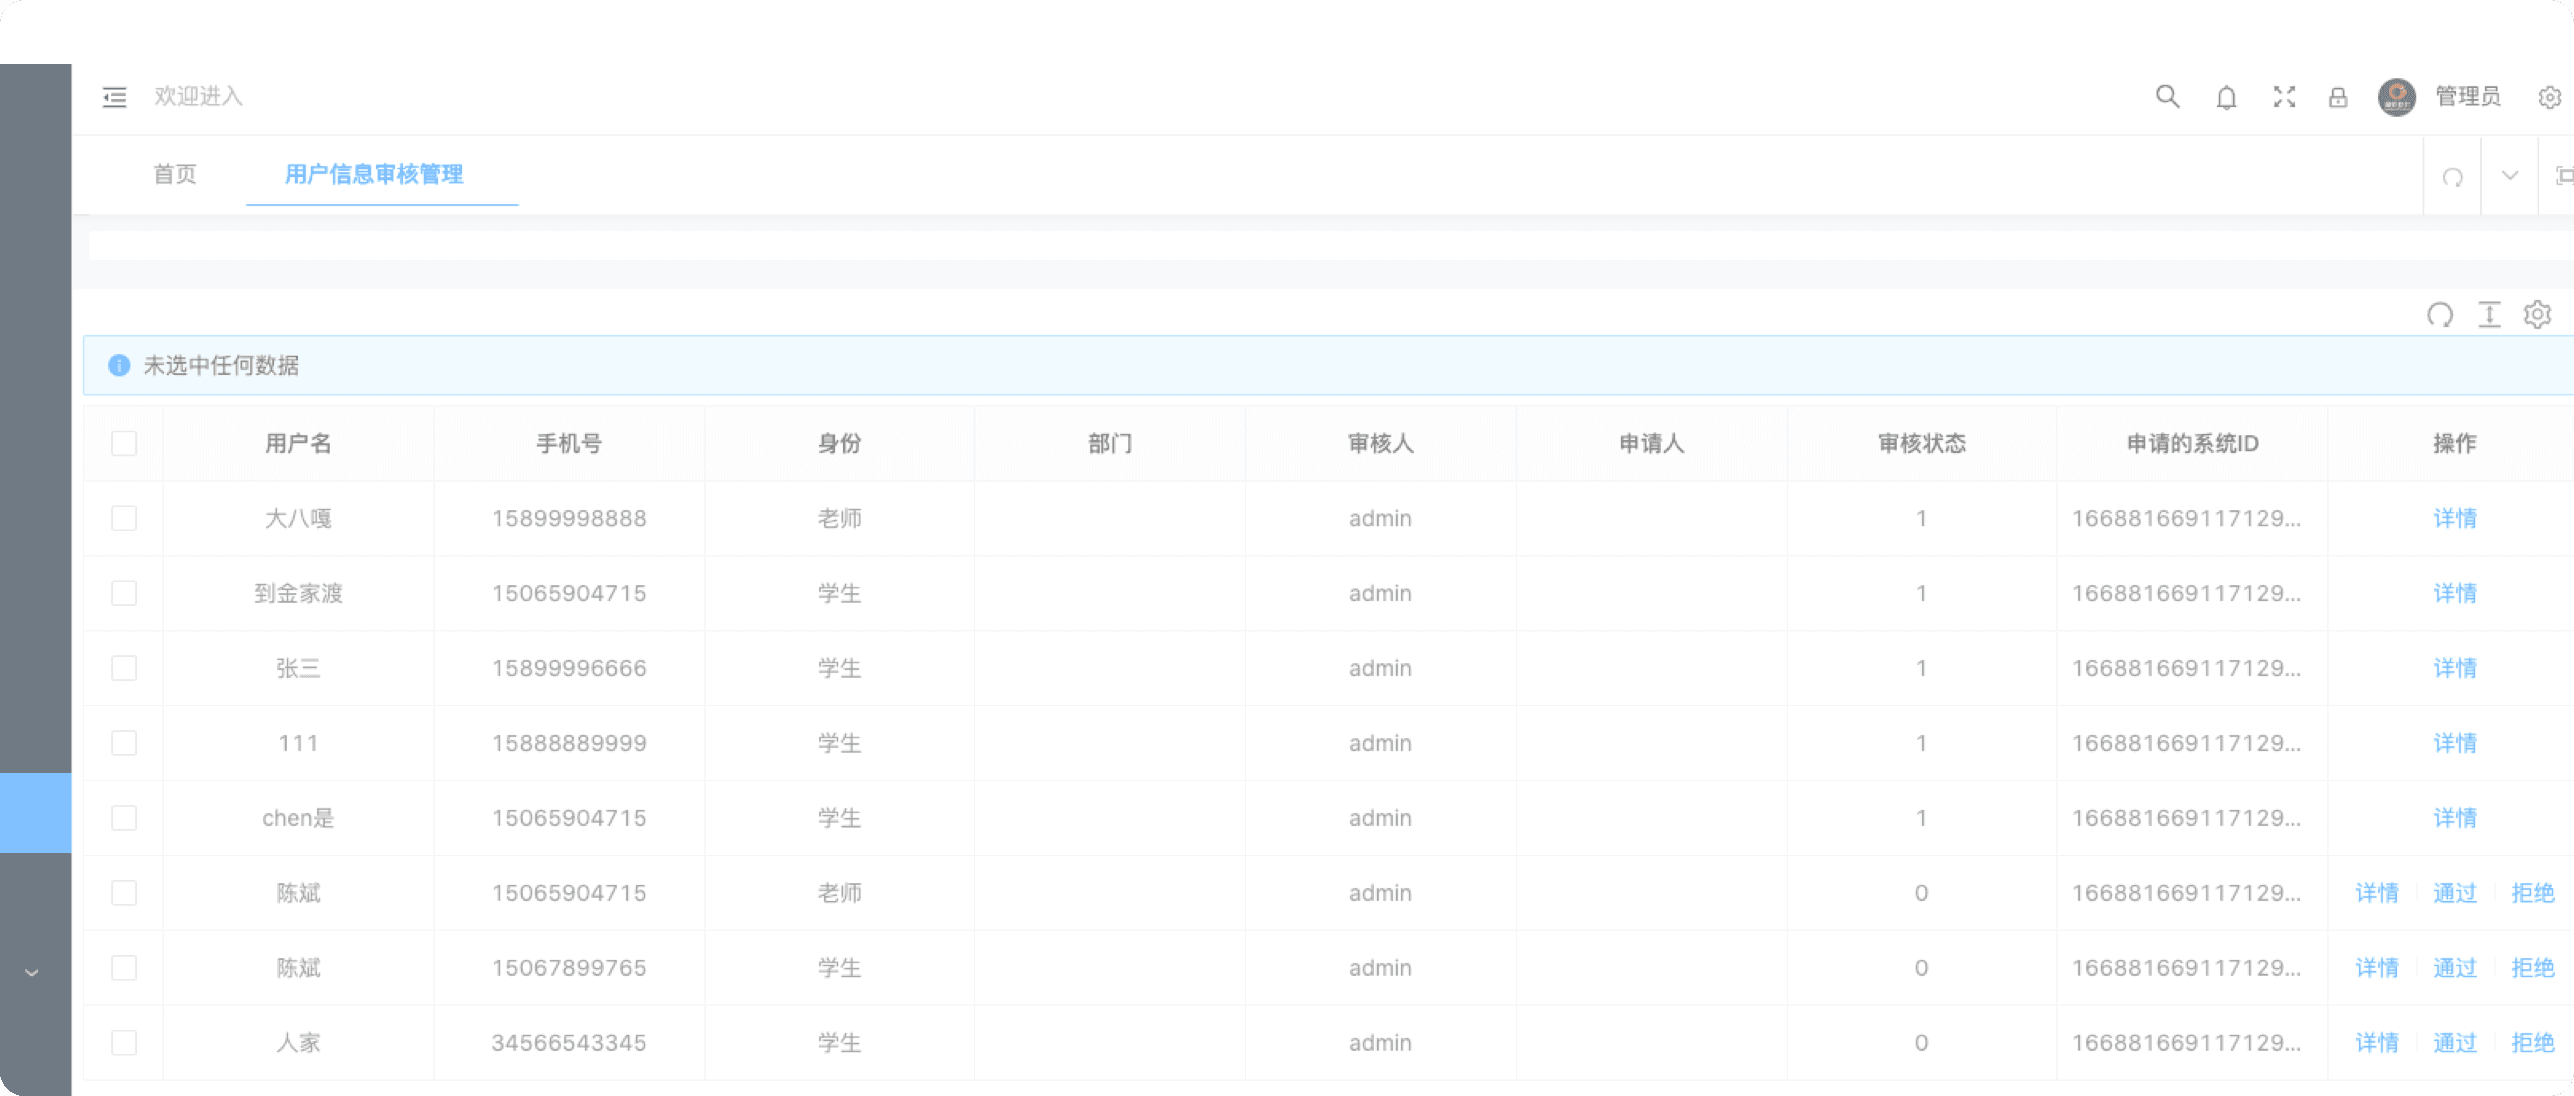Open the tab options dropdown chevron
2574x1096 pixels.
click(2509, 176)
